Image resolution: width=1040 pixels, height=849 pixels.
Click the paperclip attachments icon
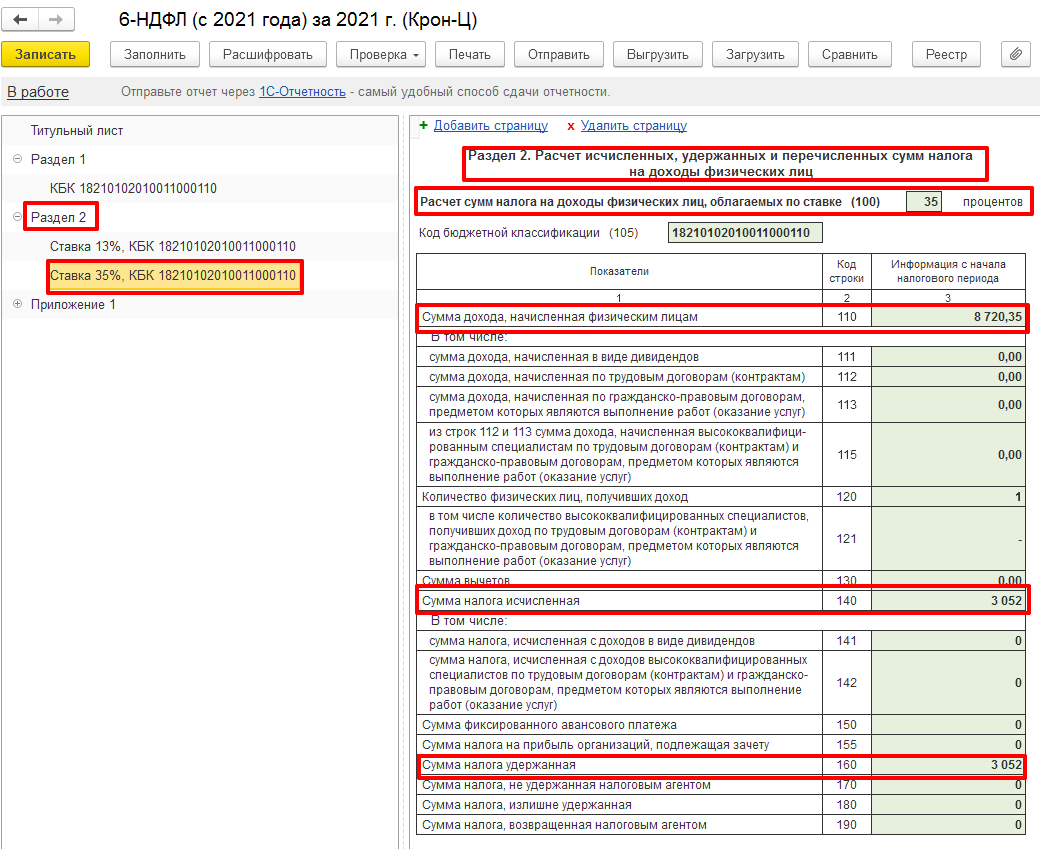point(1015,55)
